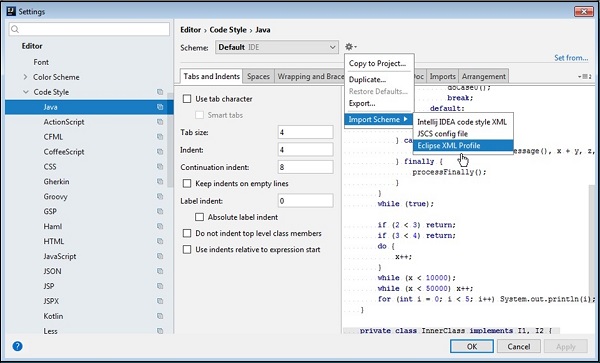The image size is (600, 363).
Task: Click the copy icon beside Kotlin
Action: [160, 316]
